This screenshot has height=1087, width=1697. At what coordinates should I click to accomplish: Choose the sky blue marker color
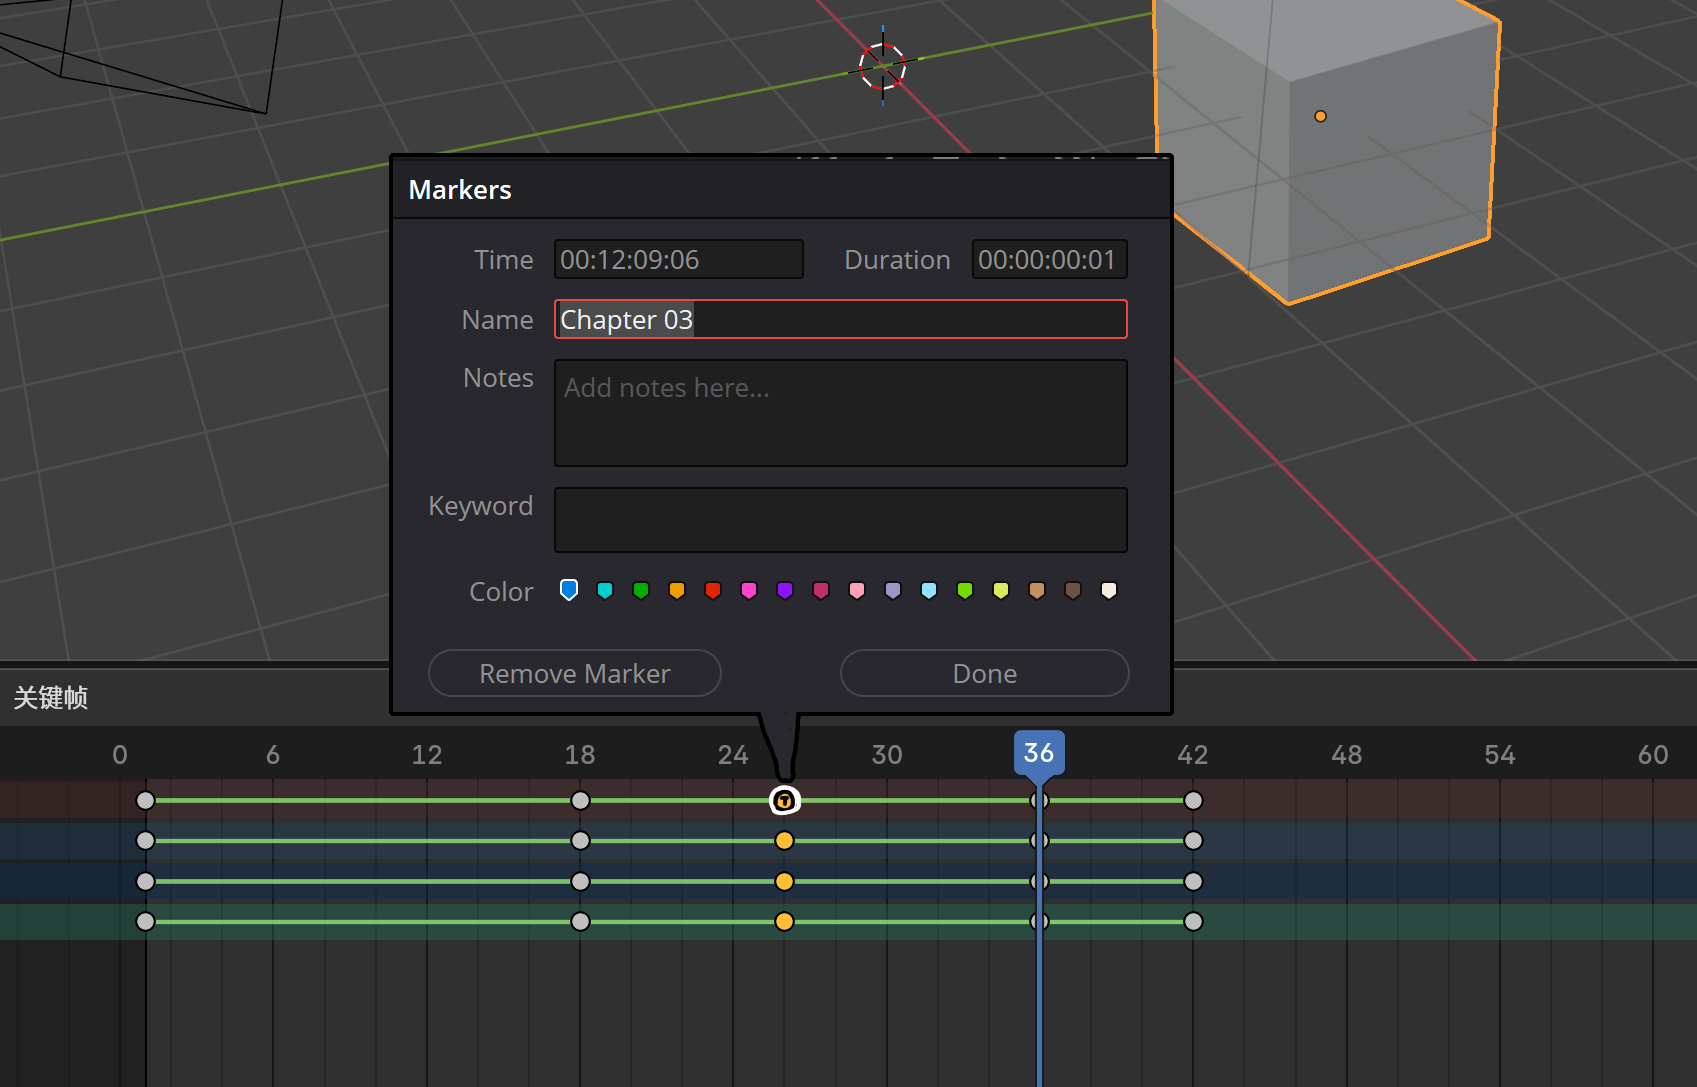tap(929, 590)
